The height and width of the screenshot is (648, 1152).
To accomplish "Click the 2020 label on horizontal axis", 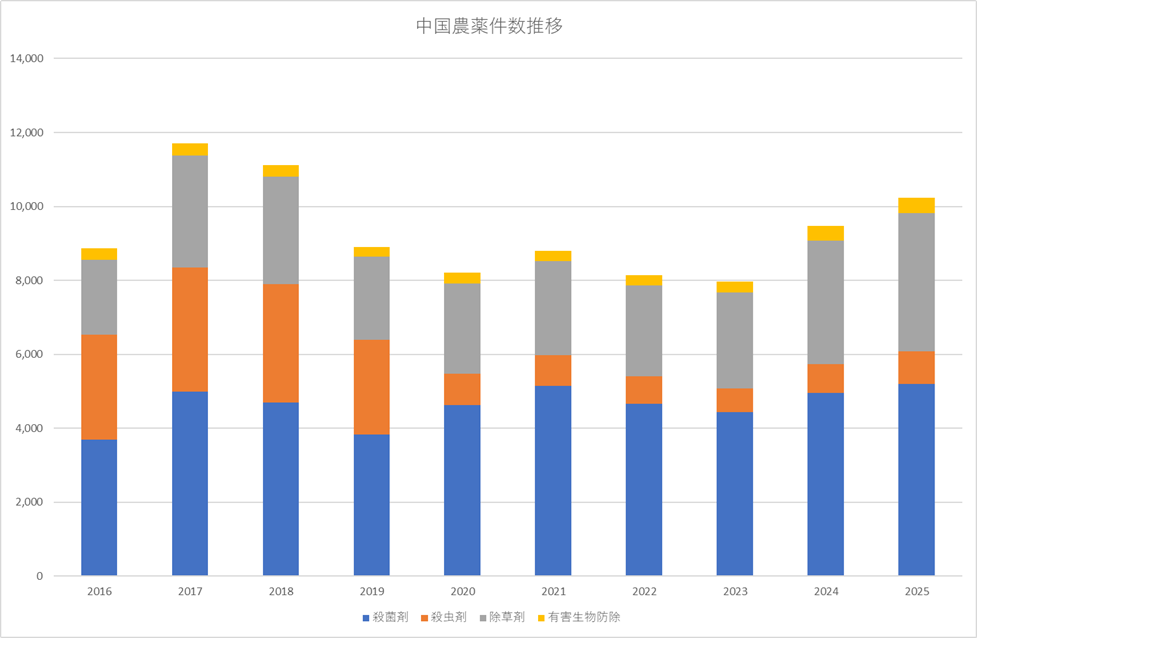I will coord(462,592).
